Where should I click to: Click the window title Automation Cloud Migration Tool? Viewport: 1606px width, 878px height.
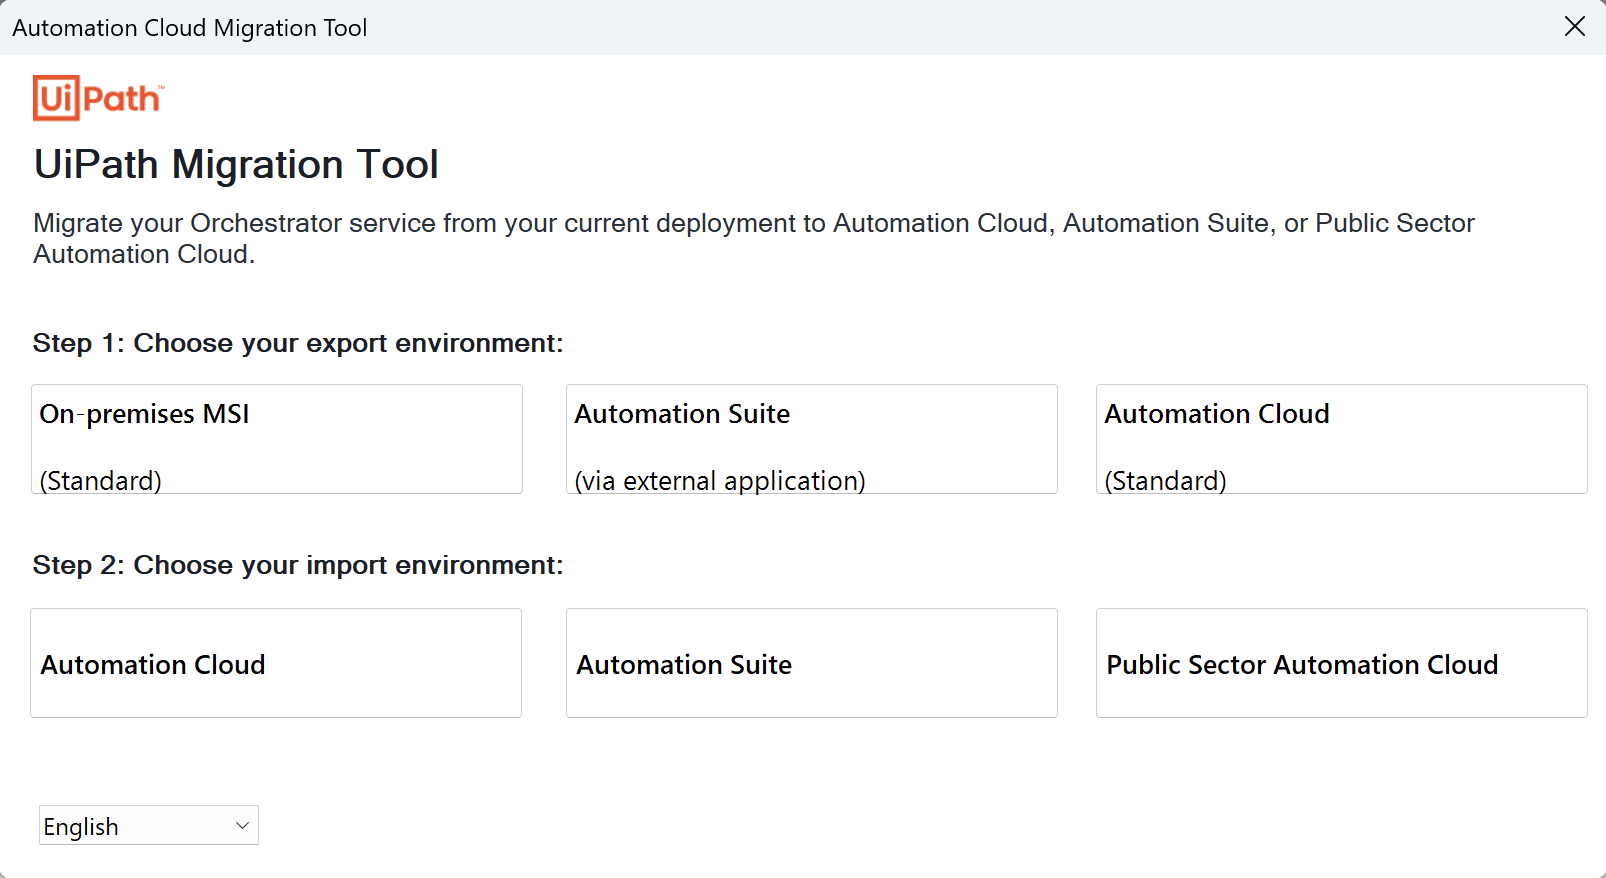(x=190, y=28)
